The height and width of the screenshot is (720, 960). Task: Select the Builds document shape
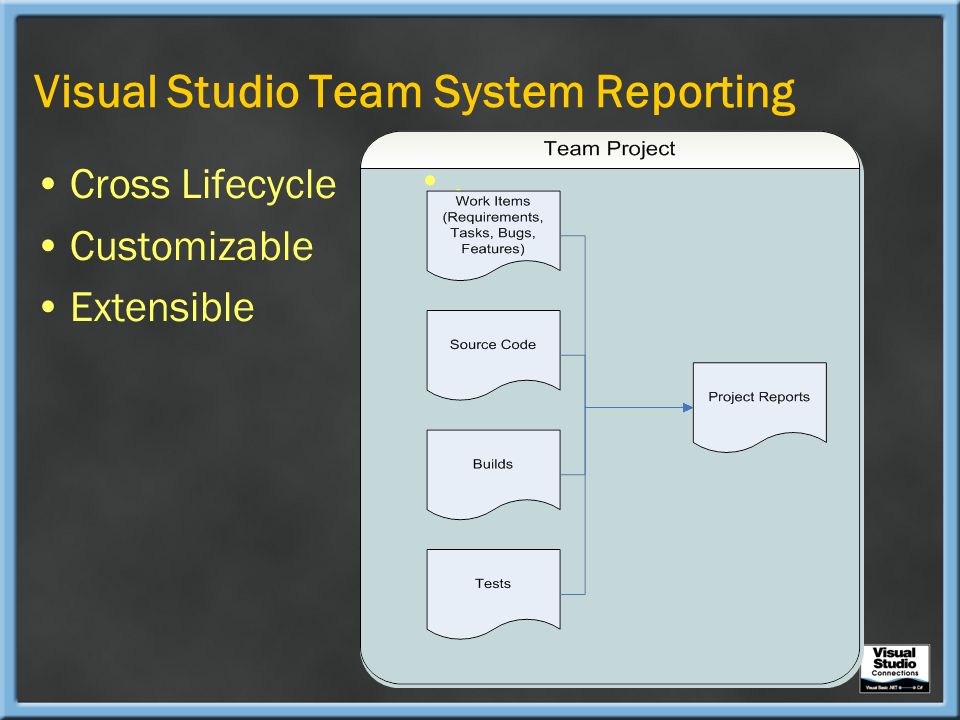pyautogui.click(x=493, y=474)
